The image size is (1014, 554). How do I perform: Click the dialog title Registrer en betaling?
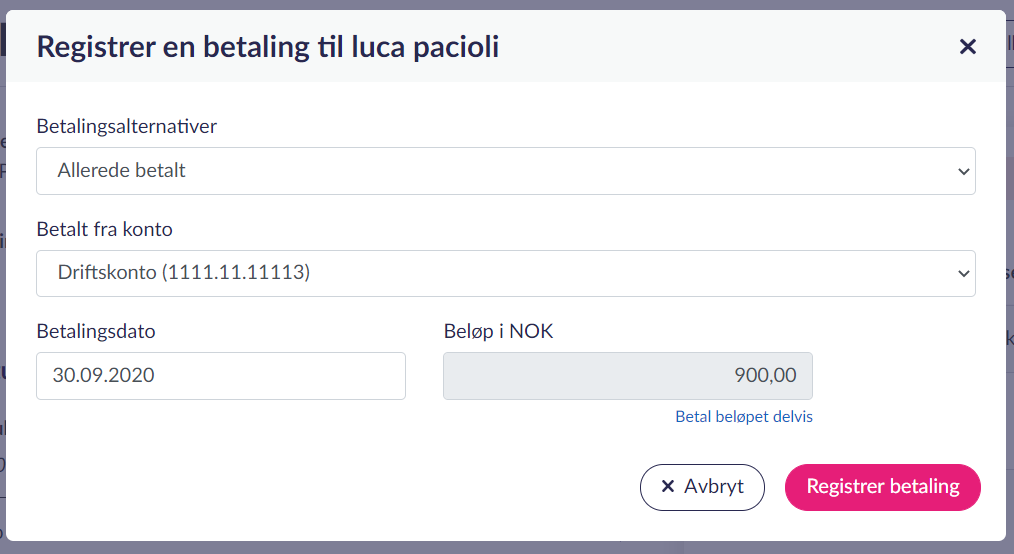pyautogui.click(x=267, y=46)
